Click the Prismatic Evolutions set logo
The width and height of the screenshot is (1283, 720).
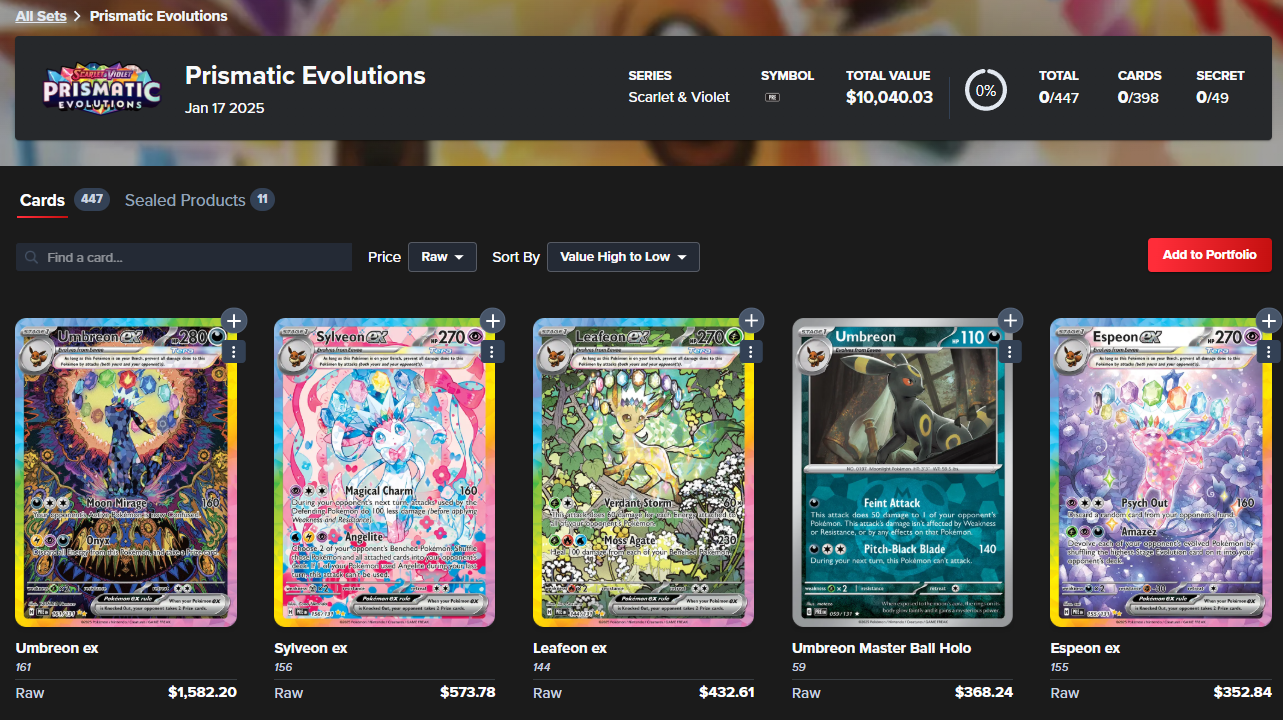point(101,89)
